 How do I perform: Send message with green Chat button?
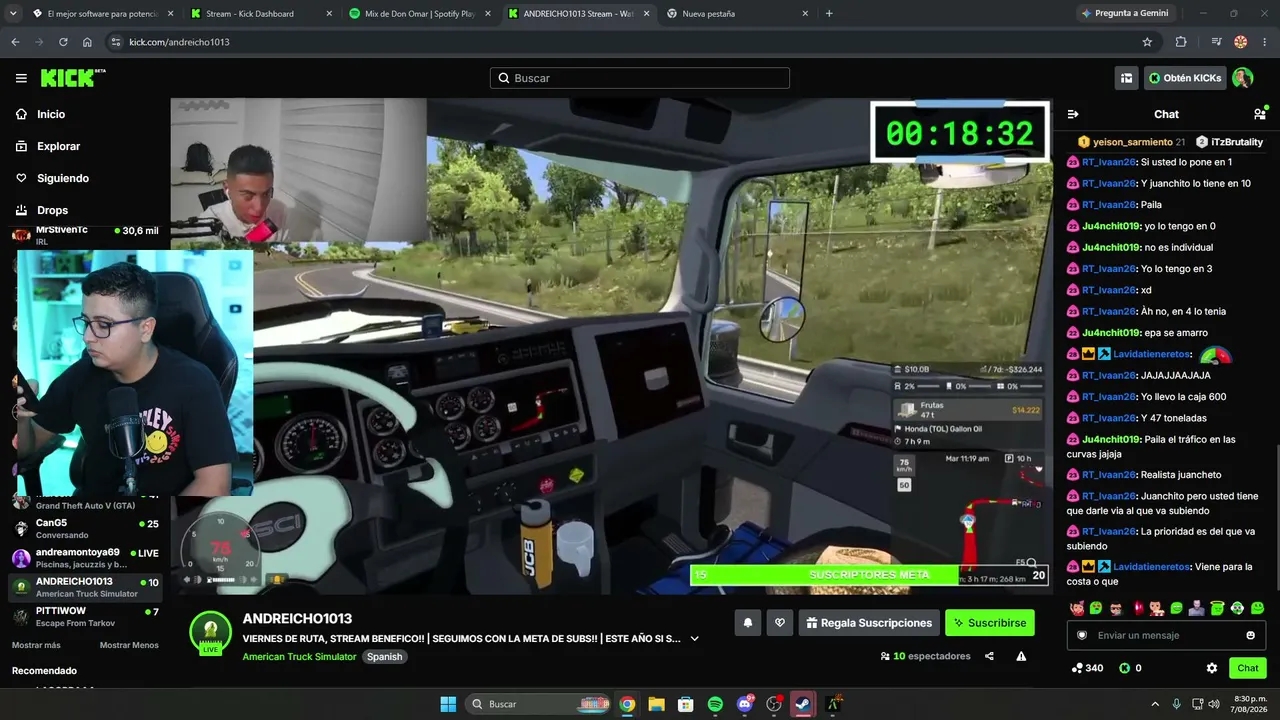[1248, 668]
